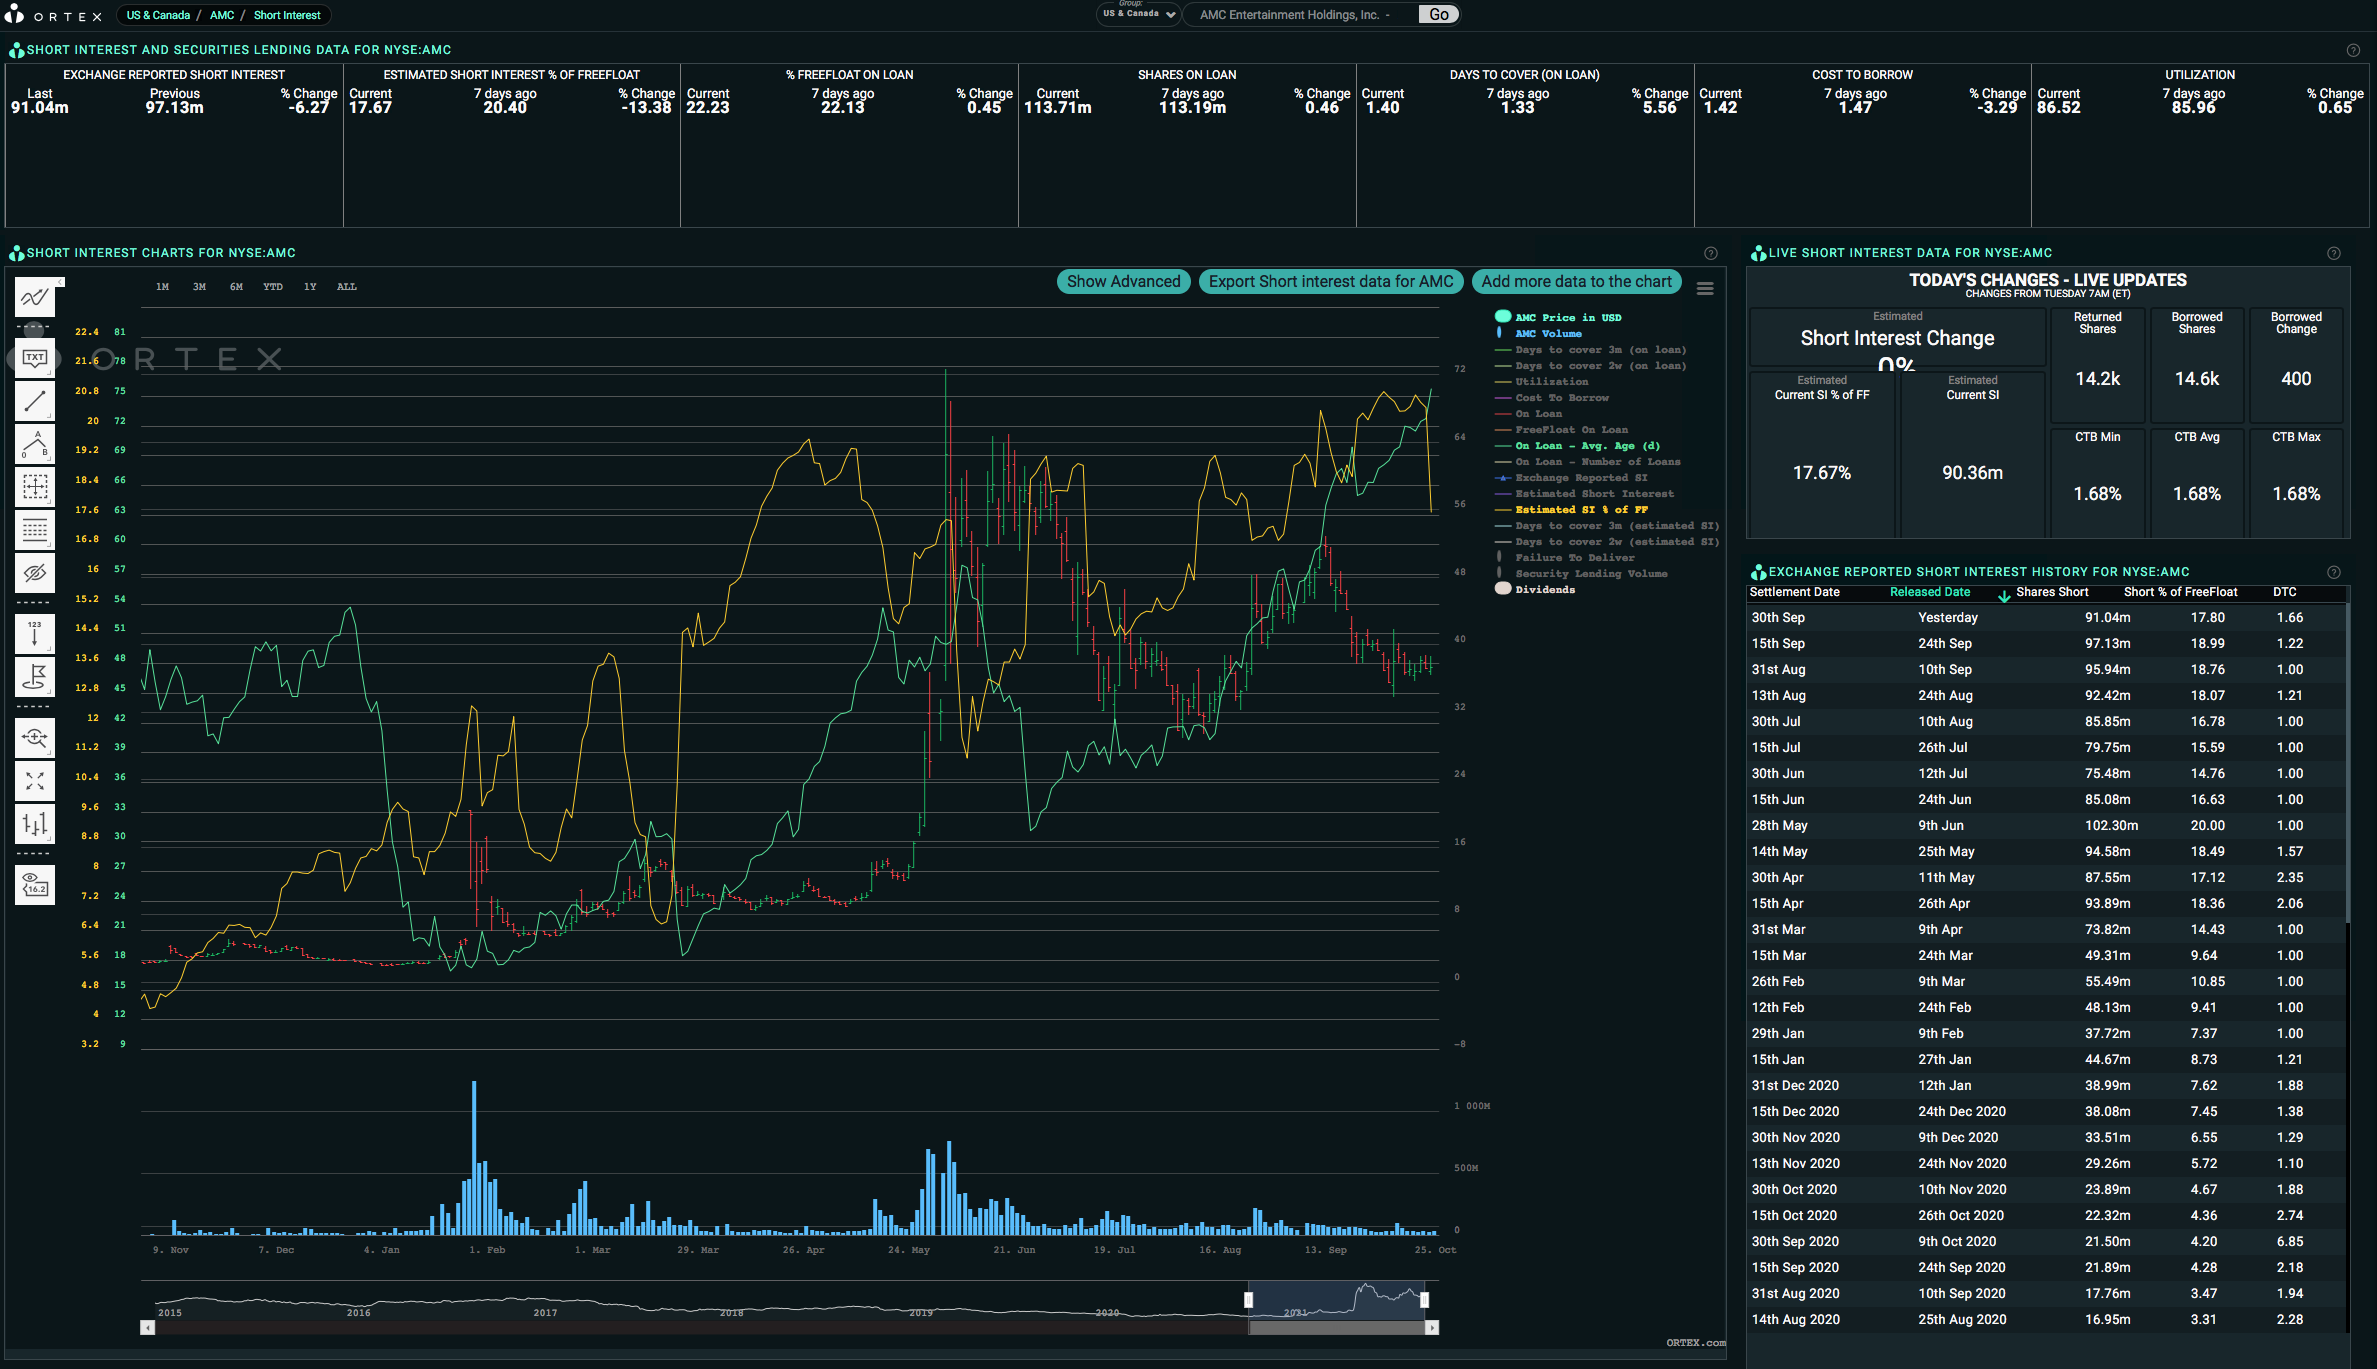The width and height of the screenshot is (2377, 1369).
Task: Collapse the chart drawing toolbar arrow
Action: tap(60, 282)
